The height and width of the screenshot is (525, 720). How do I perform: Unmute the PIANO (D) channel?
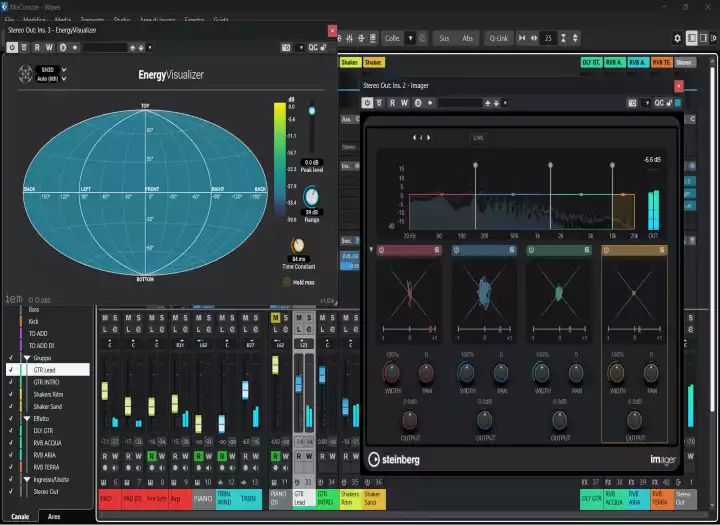[276, 318]
